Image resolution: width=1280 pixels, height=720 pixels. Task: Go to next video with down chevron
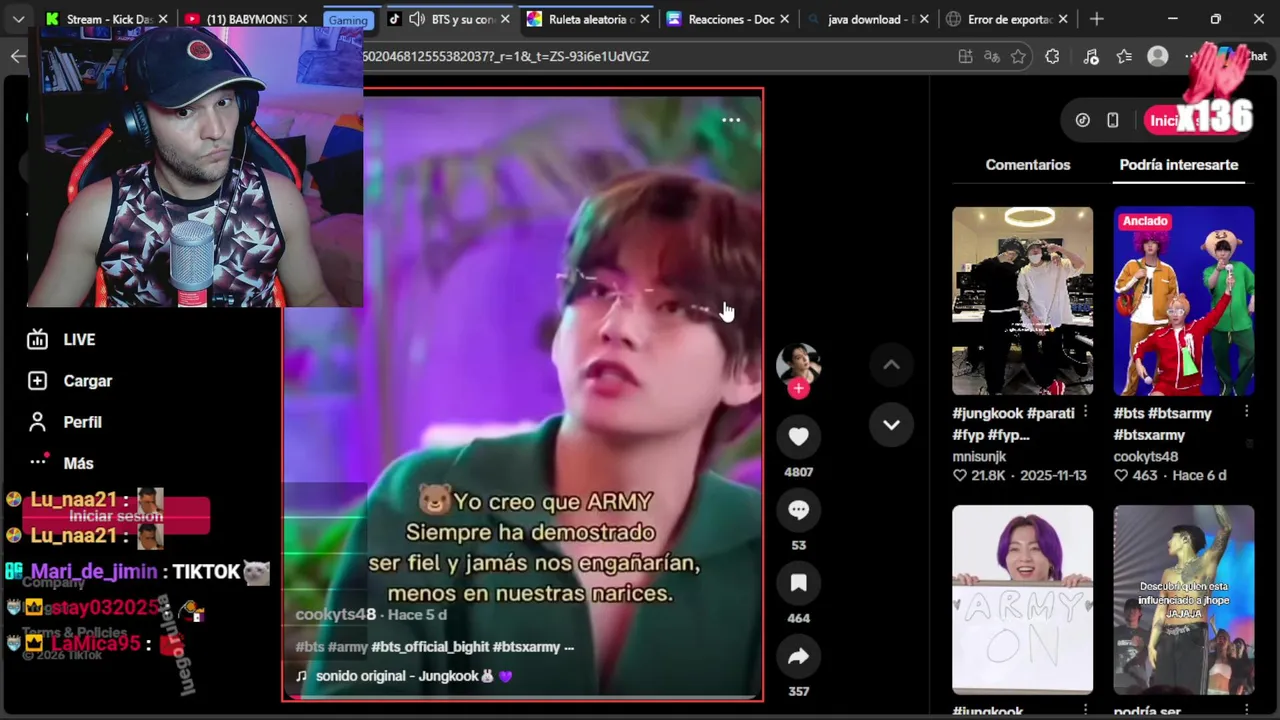tap(891, 424)
